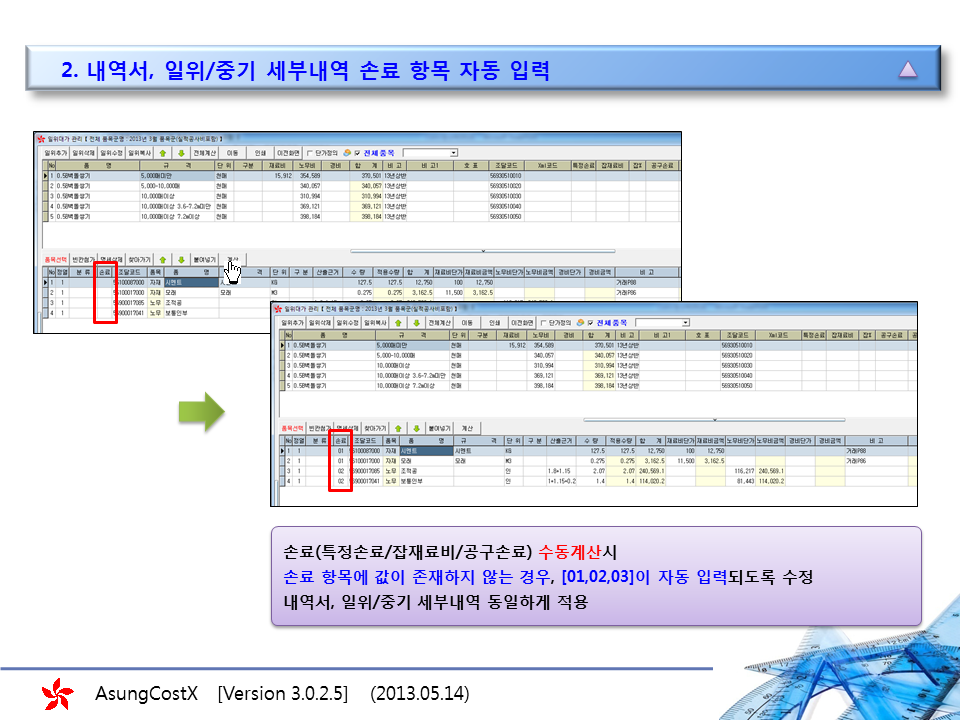The image size is (960, 720).
Task: Click the green up arrow in the after window's lower toolbar
Action: click(x=400, y=427)
